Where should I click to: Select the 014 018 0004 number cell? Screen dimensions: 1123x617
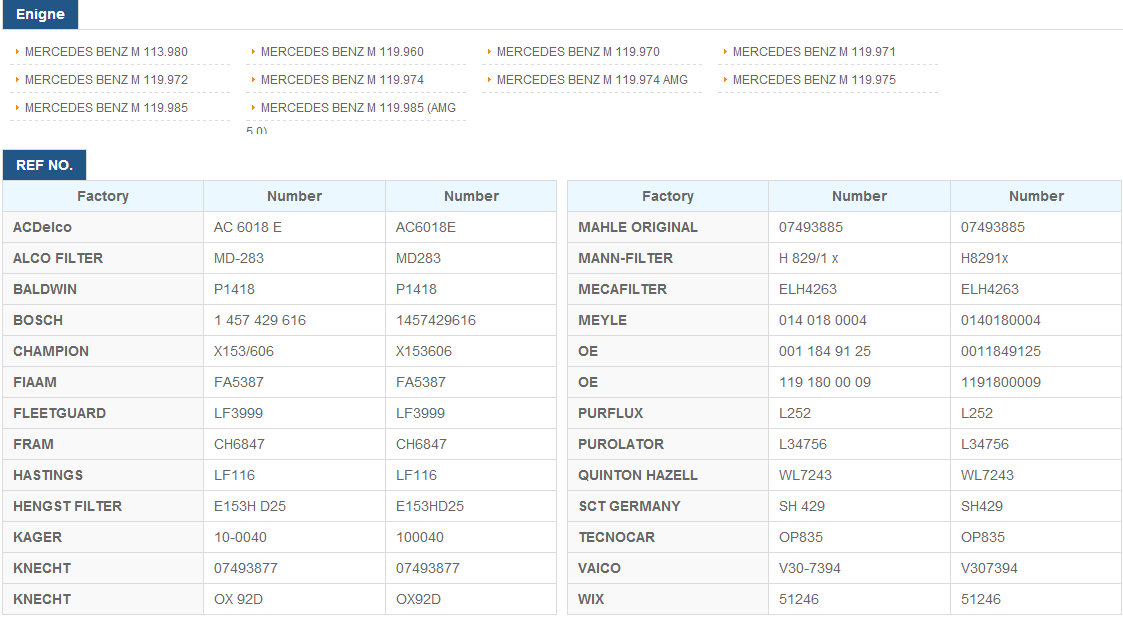click(x=859, y=320)
